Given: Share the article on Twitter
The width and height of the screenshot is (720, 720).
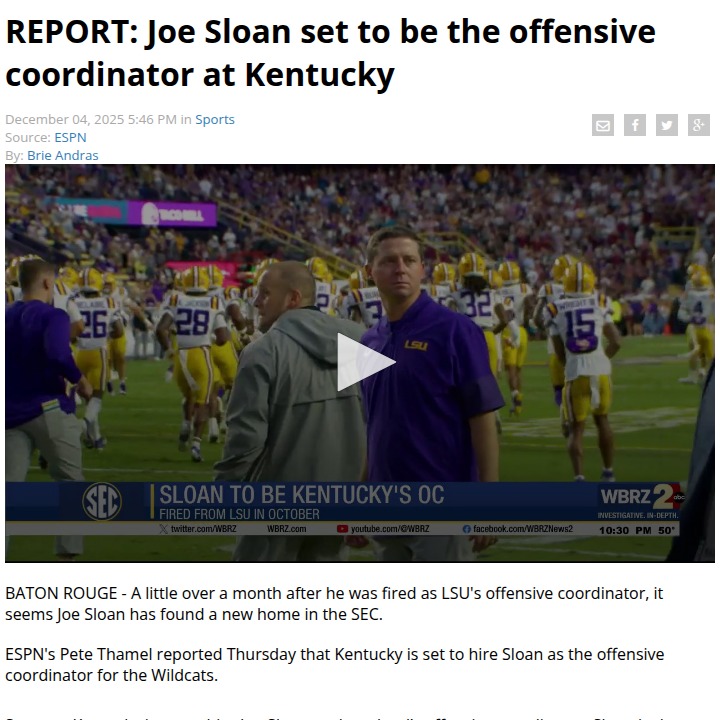Looking at the screenshot, I should (667, 125).
